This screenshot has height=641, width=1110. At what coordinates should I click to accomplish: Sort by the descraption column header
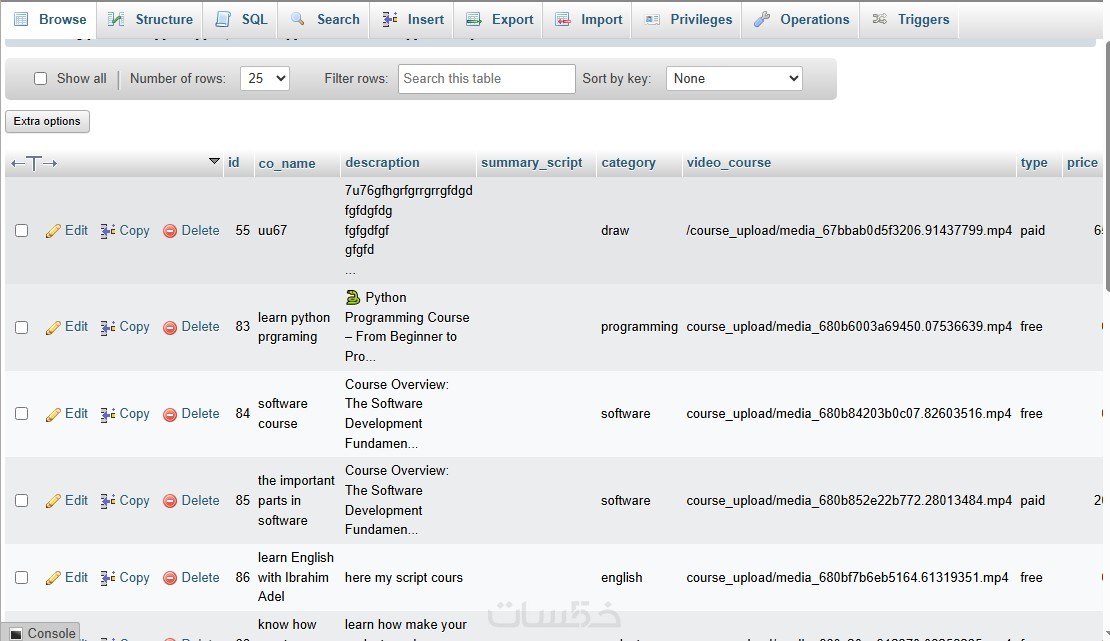382,163
